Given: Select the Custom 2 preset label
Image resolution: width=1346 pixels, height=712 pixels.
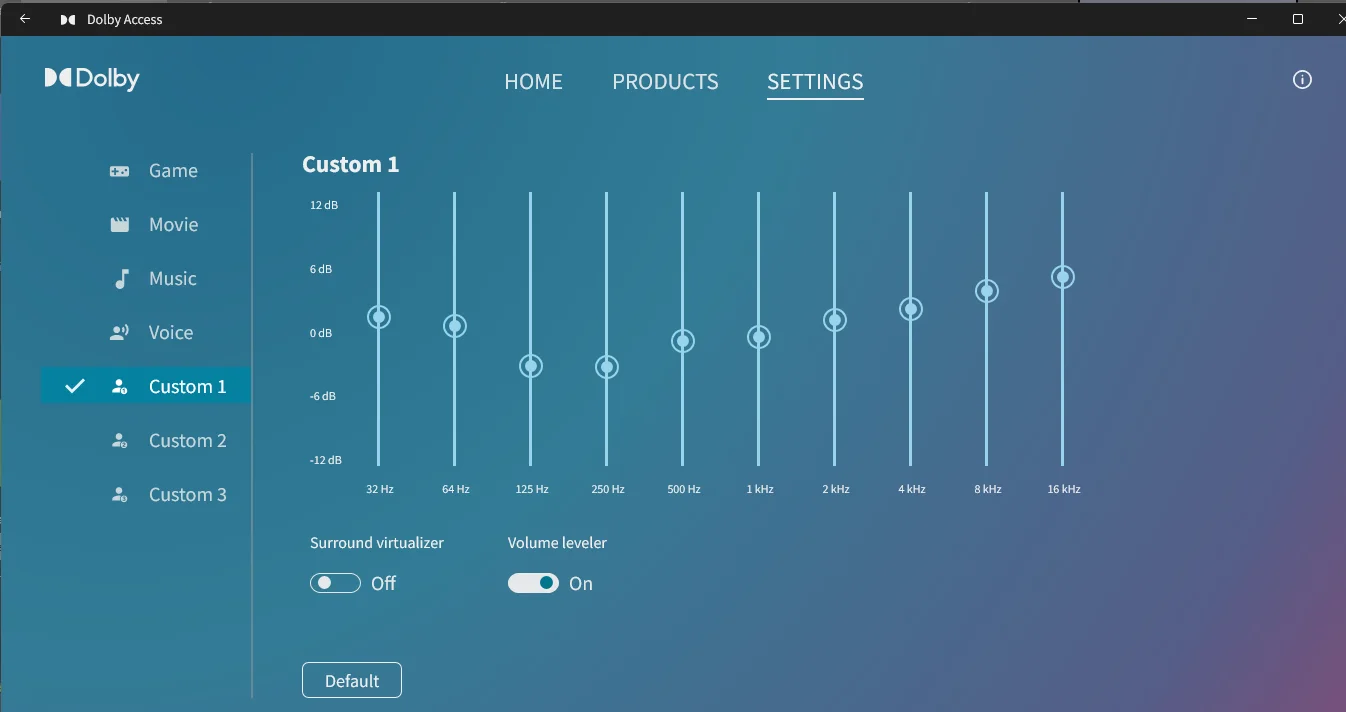Looking at the screenshot, I should 188,441.
